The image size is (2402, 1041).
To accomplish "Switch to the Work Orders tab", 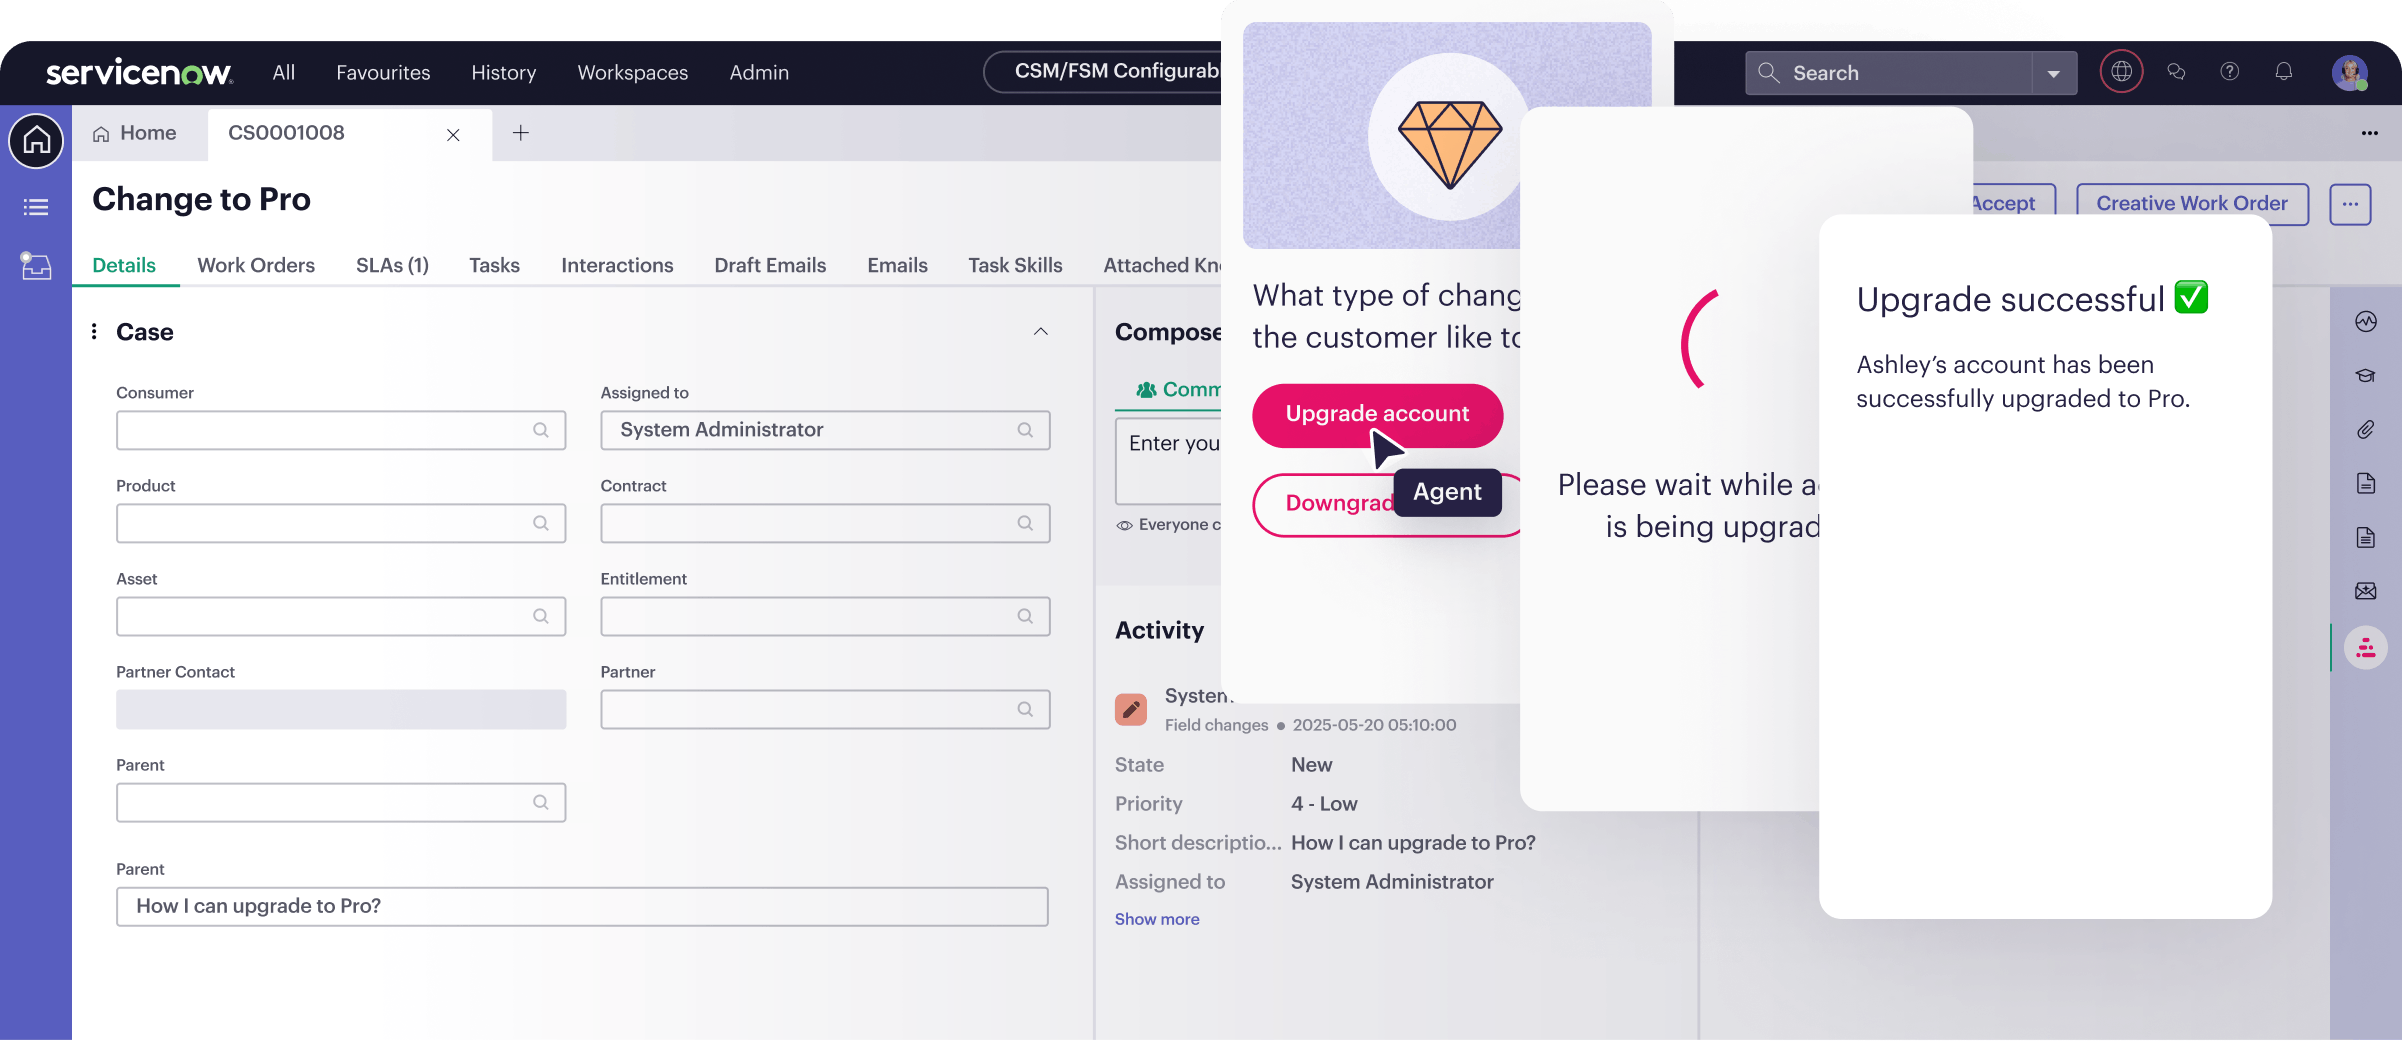I will click(256, 265).
